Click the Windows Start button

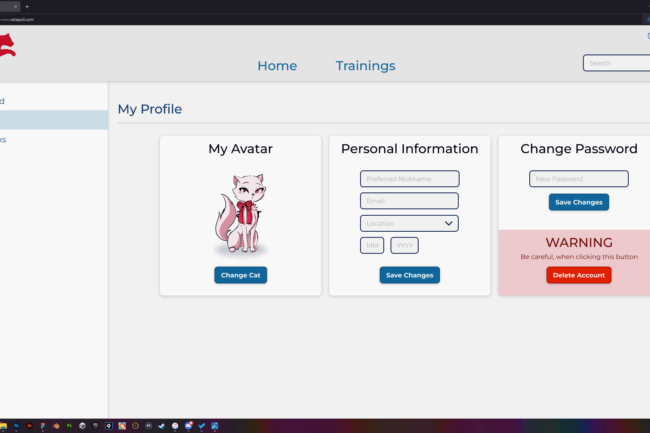point(3,425)
